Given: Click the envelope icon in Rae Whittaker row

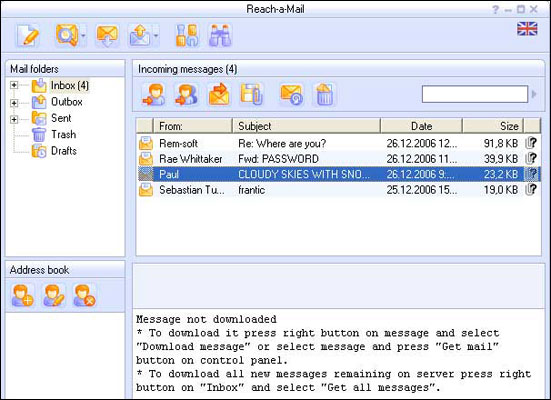Looking at the screenshot, I should pos(146,159).
